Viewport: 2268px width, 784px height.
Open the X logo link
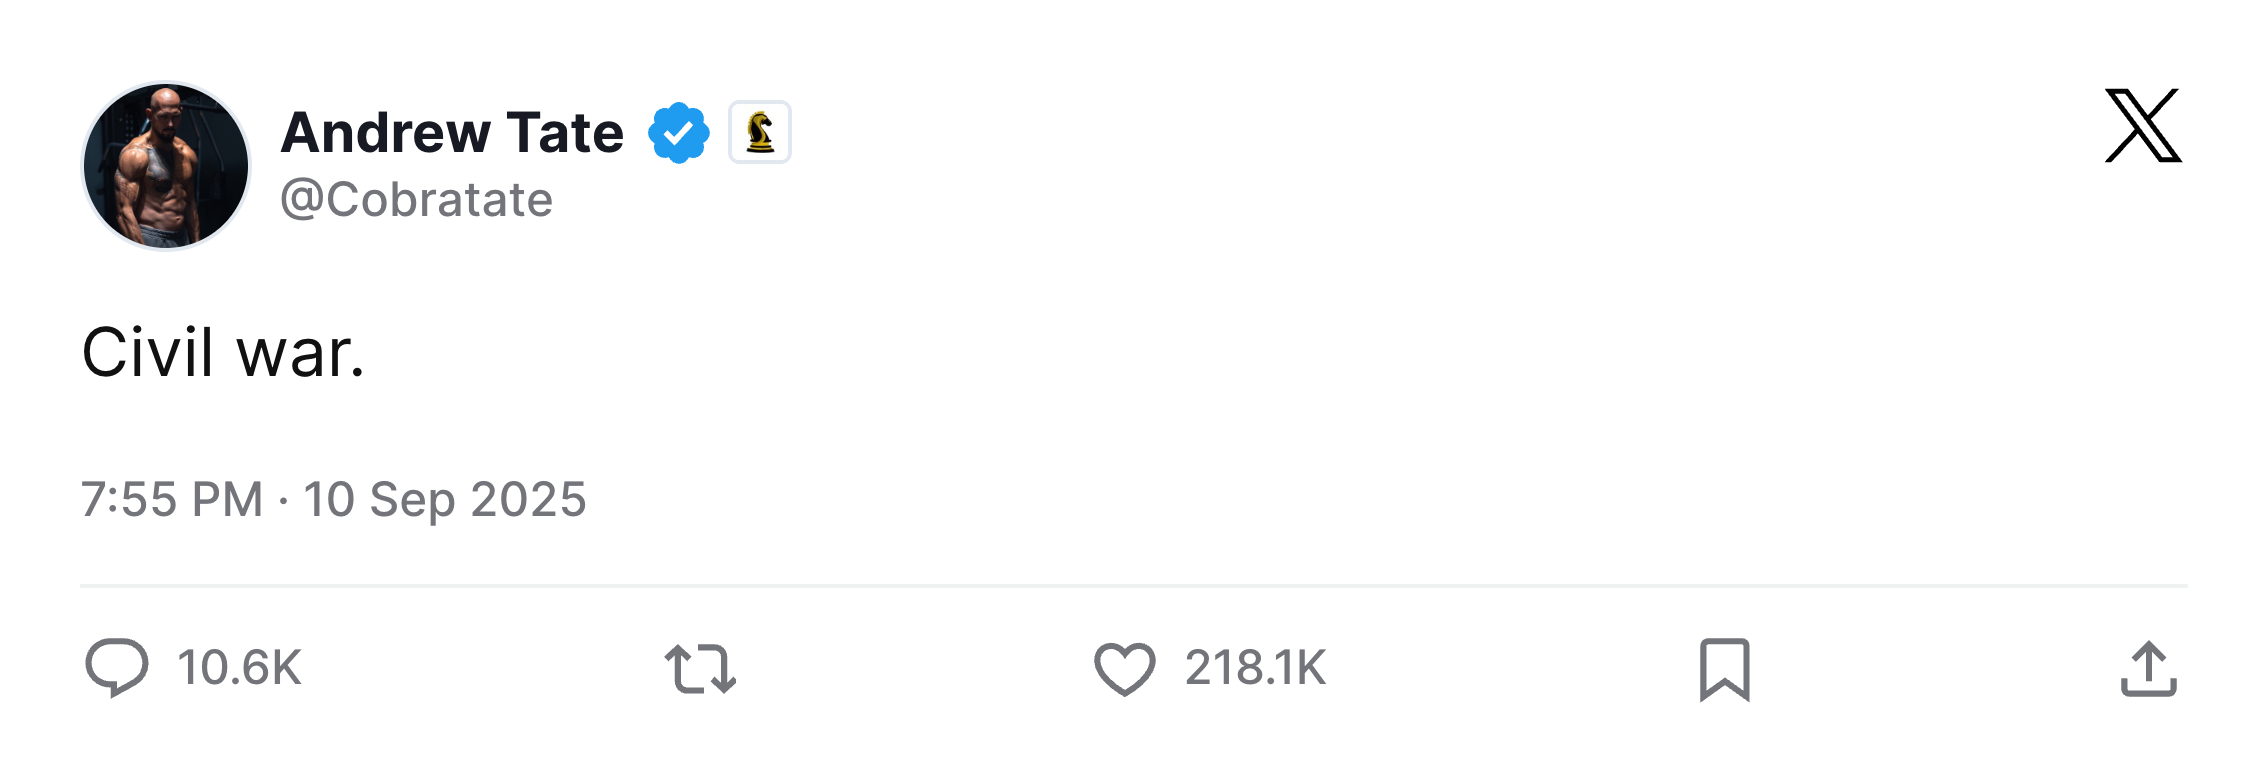point(2143,126)
